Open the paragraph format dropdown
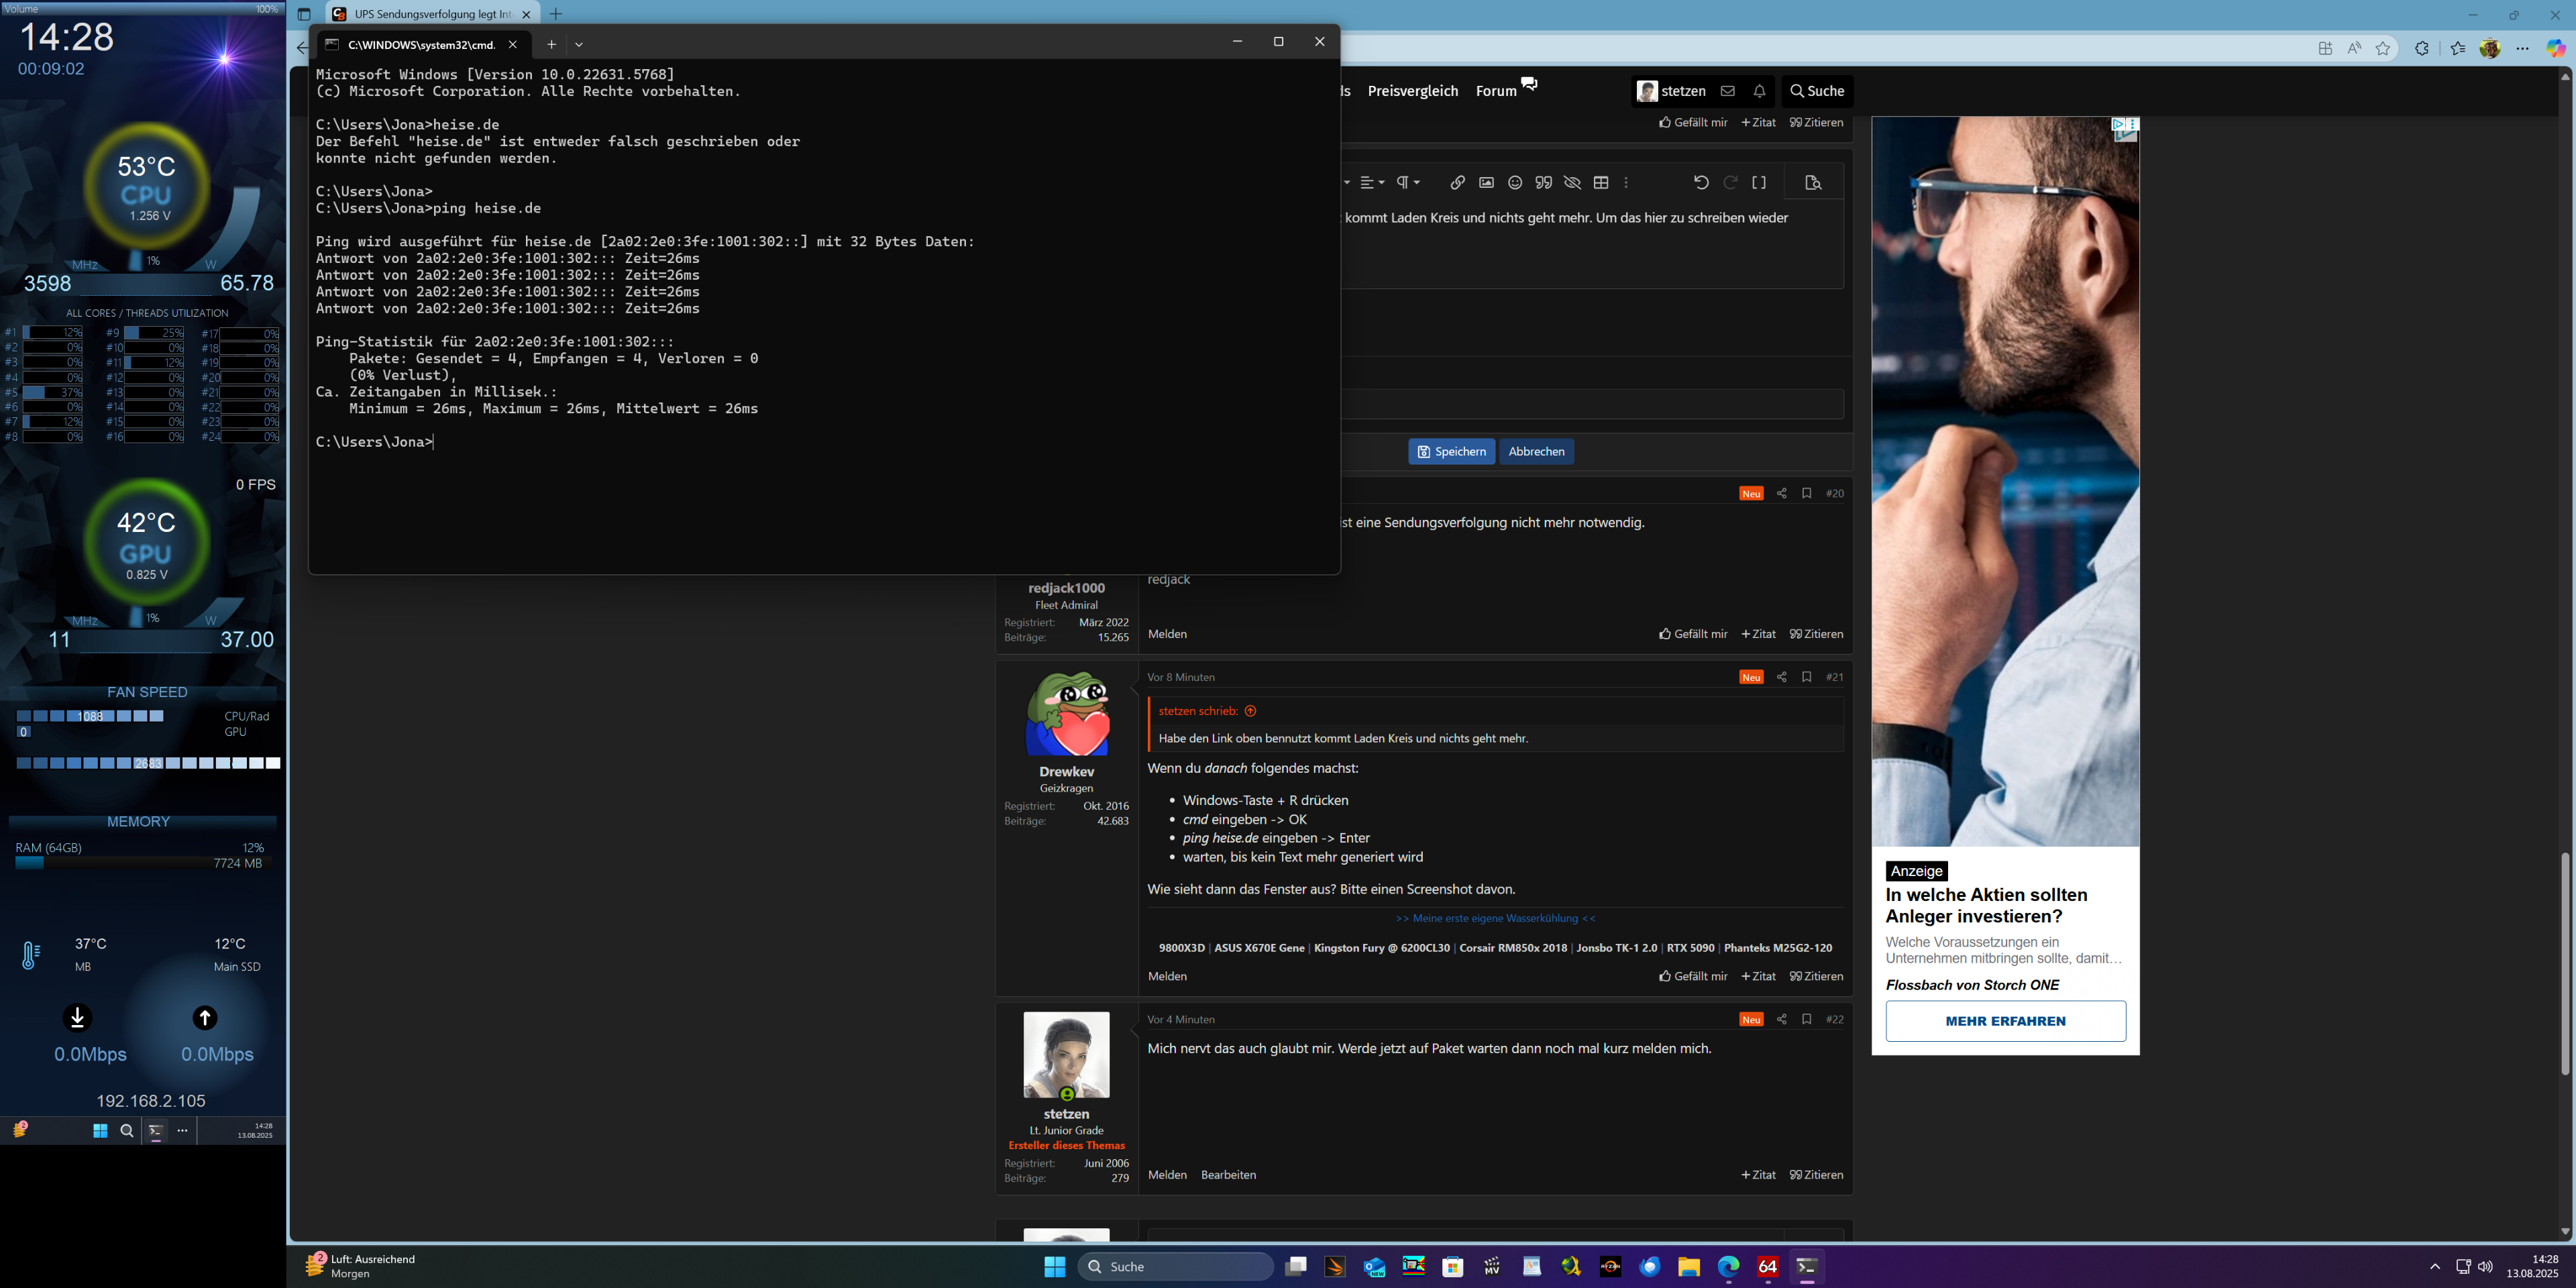 pyautogui.click(x=1408, y=183)
